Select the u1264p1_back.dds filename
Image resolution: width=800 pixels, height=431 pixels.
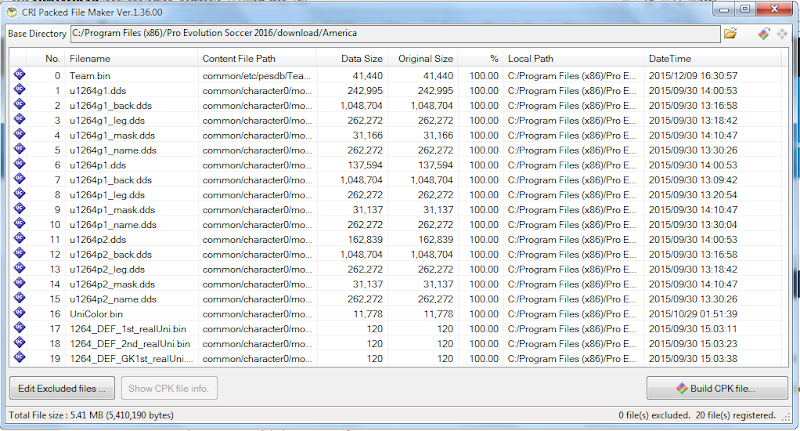[x=111, y=180]
